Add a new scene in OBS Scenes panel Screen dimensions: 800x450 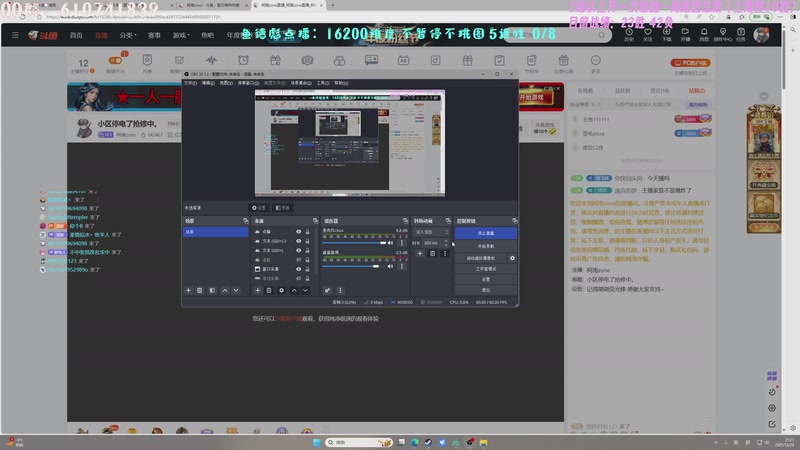click(x=188, y=290)
